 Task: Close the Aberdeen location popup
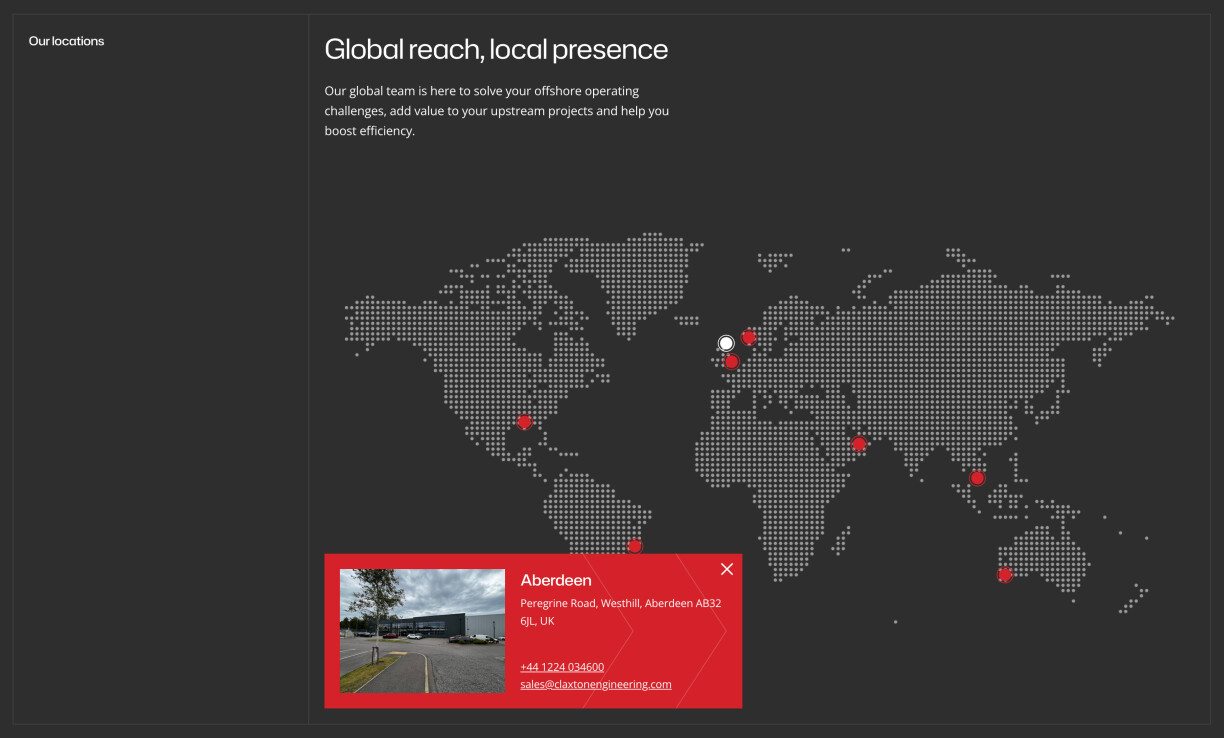(727, 569)
